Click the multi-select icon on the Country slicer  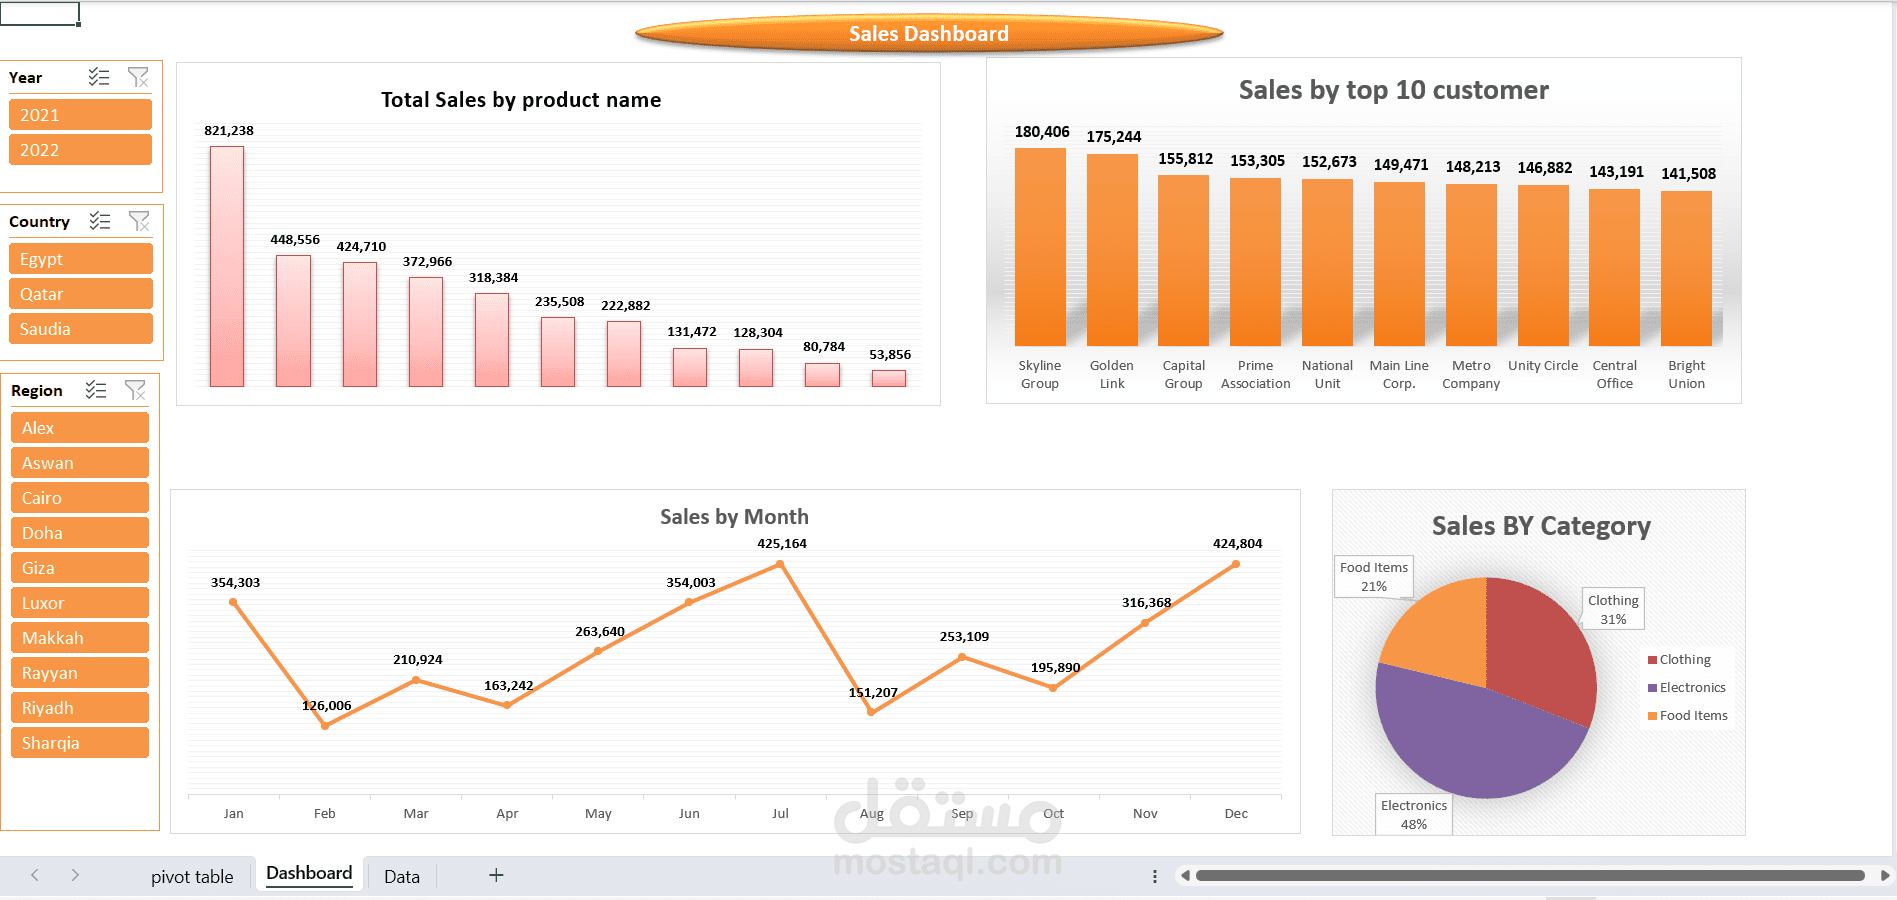tap(98, 221)
